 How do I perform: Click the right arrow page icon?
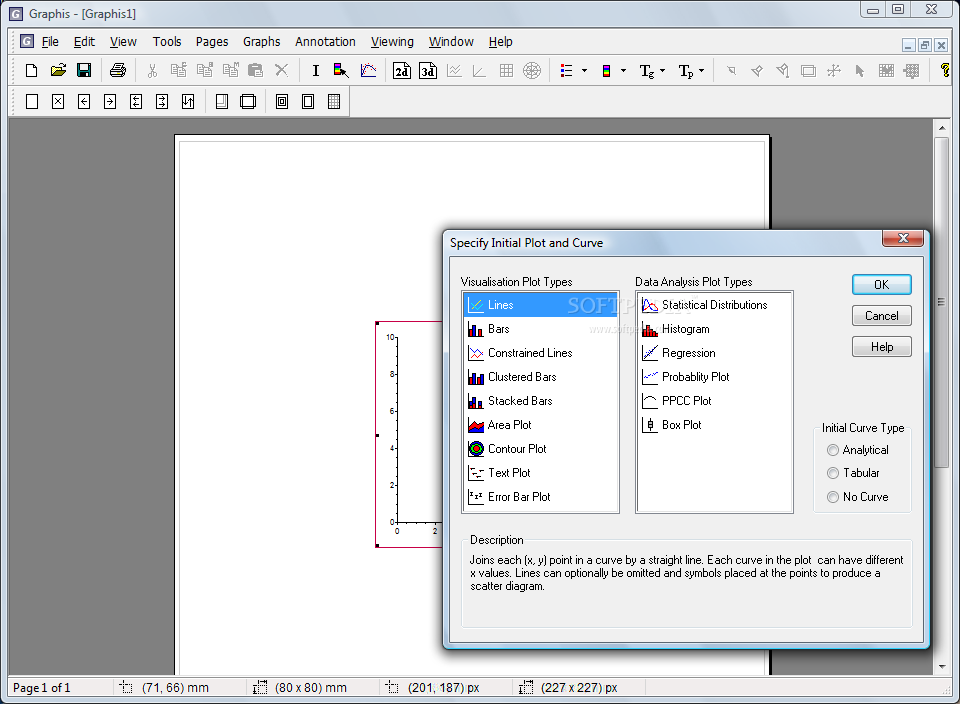(x=110, y=102)
